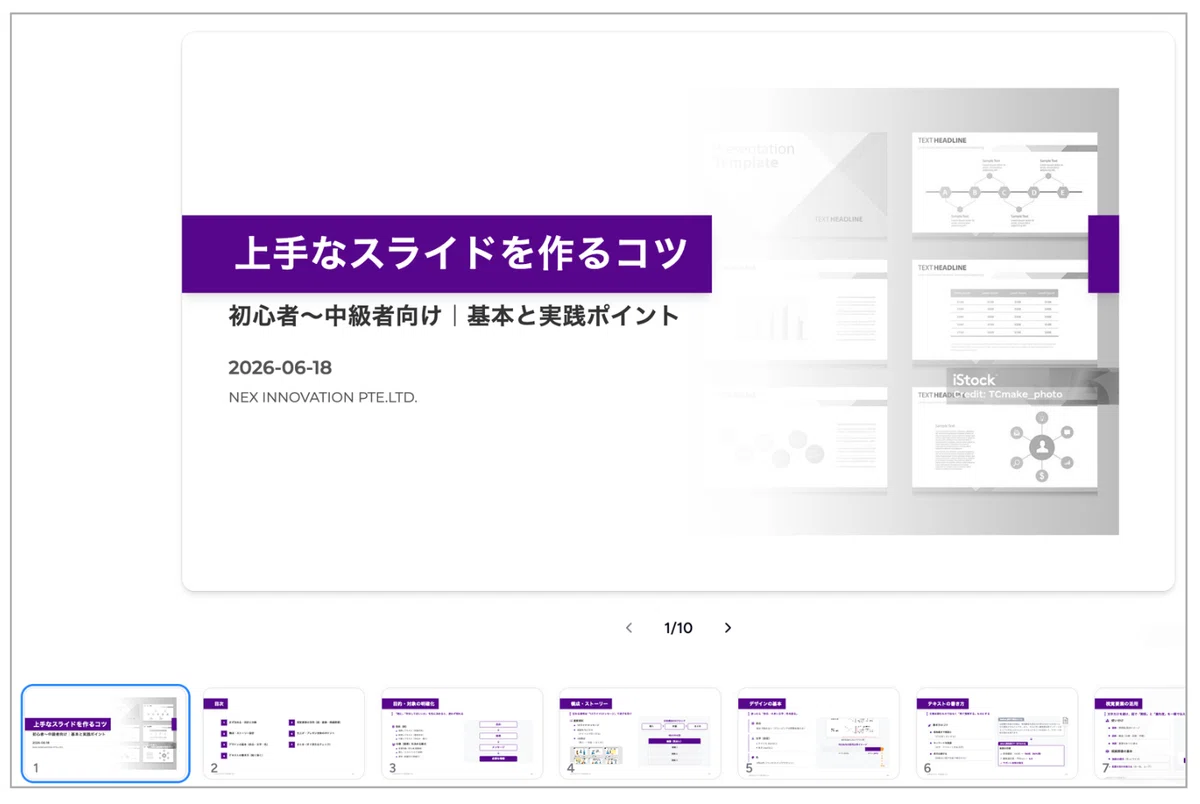Open slide 7 thumbnail 視覚要素の活用
Viewport: 1200px width, 804px height.
click(x=1140, y=733)
